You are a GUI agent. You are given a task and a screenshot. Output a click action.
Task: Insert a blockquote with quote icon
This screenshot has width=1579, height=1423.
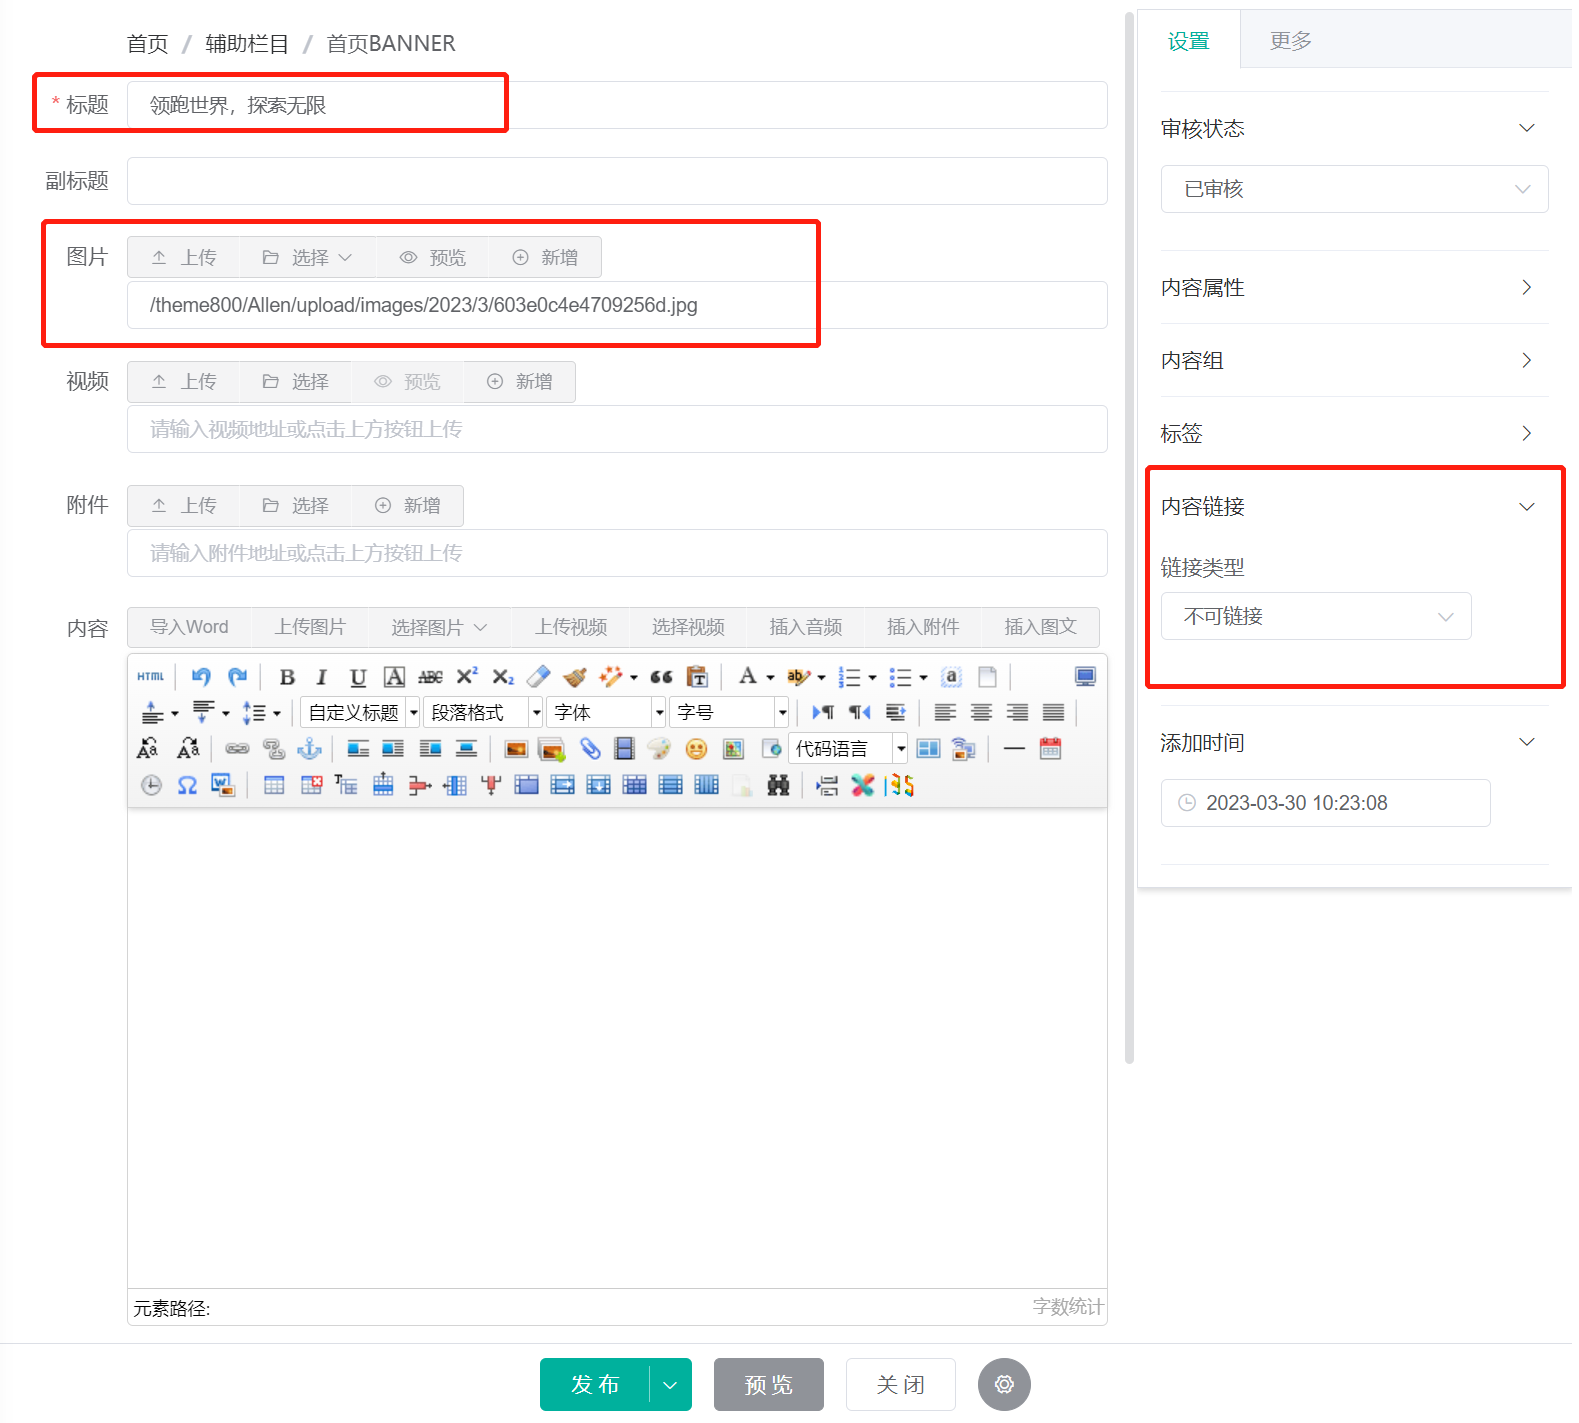pos(661,677)
